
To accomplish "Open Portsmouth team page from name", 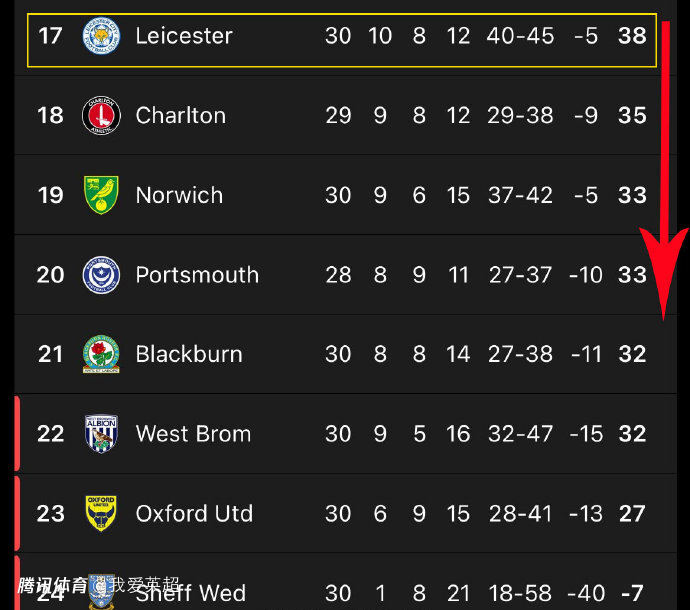I will click(197, 275).
